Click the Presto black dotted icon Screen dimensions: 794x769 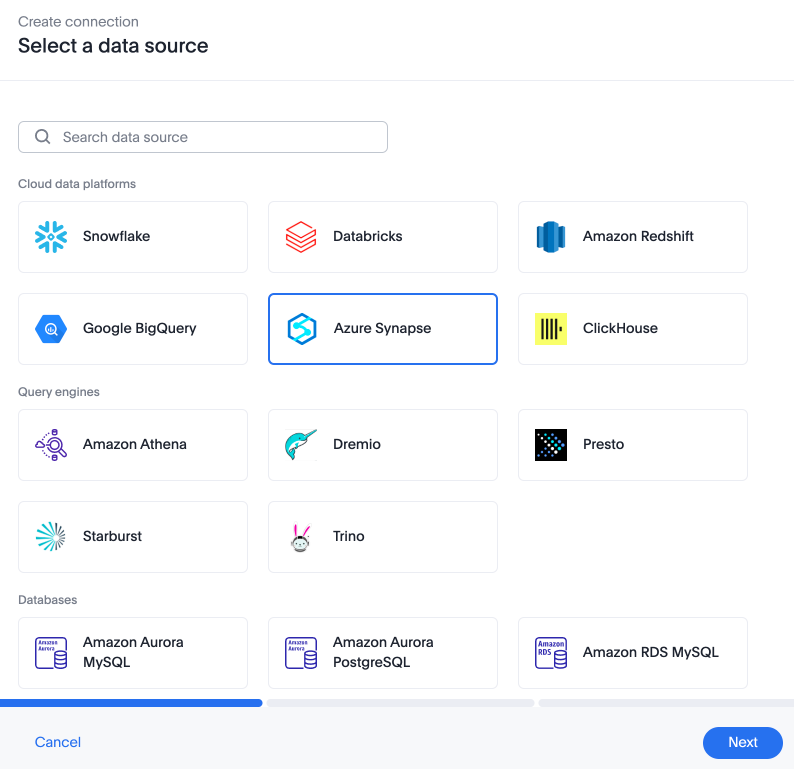tap(551, 445)
